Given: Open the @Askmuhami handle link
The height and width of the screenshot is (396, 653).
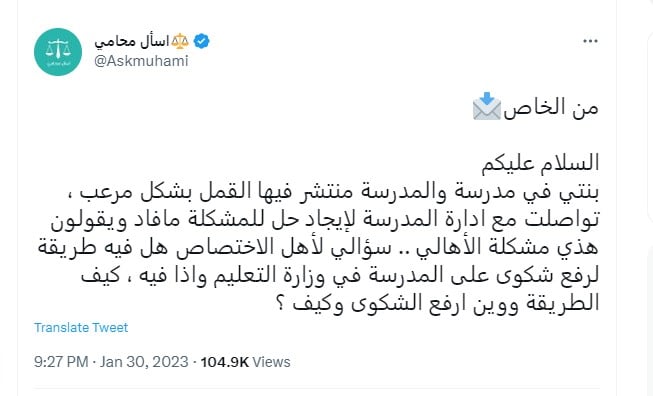Looking at the screenshot, I should tap(141, 61).
